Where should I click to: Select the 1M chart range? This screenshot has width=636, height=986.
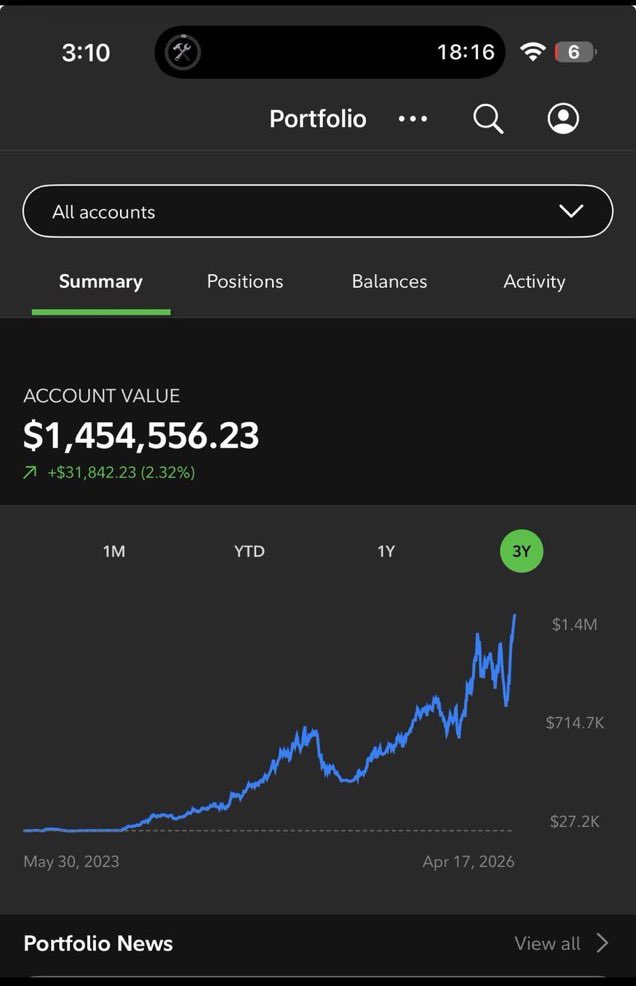click(x=114, y=551)
